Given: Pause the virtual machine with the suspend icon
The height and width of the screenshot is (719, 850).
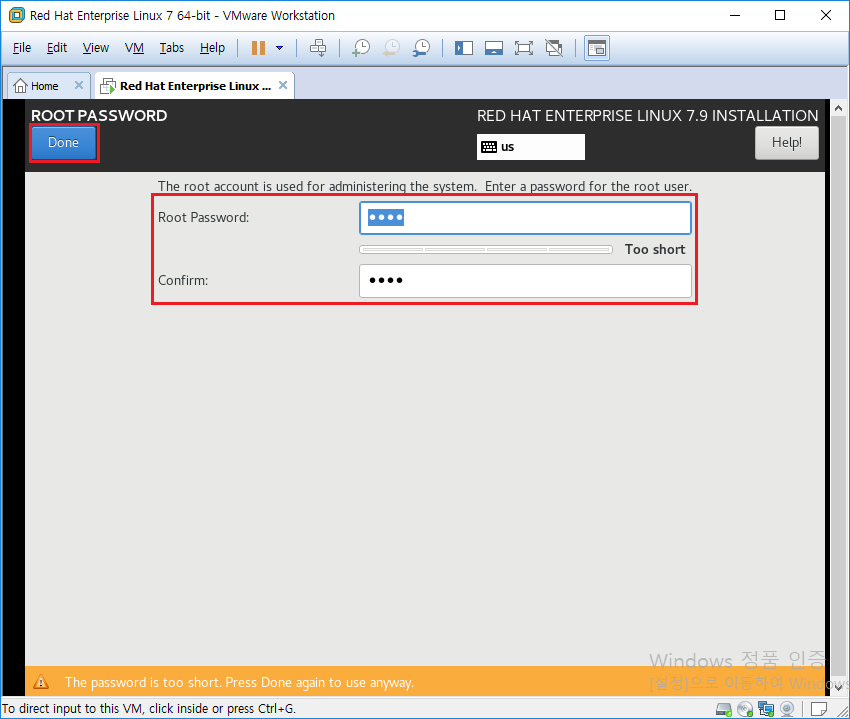Looking at the screenshot, I should tap(258, 48).
